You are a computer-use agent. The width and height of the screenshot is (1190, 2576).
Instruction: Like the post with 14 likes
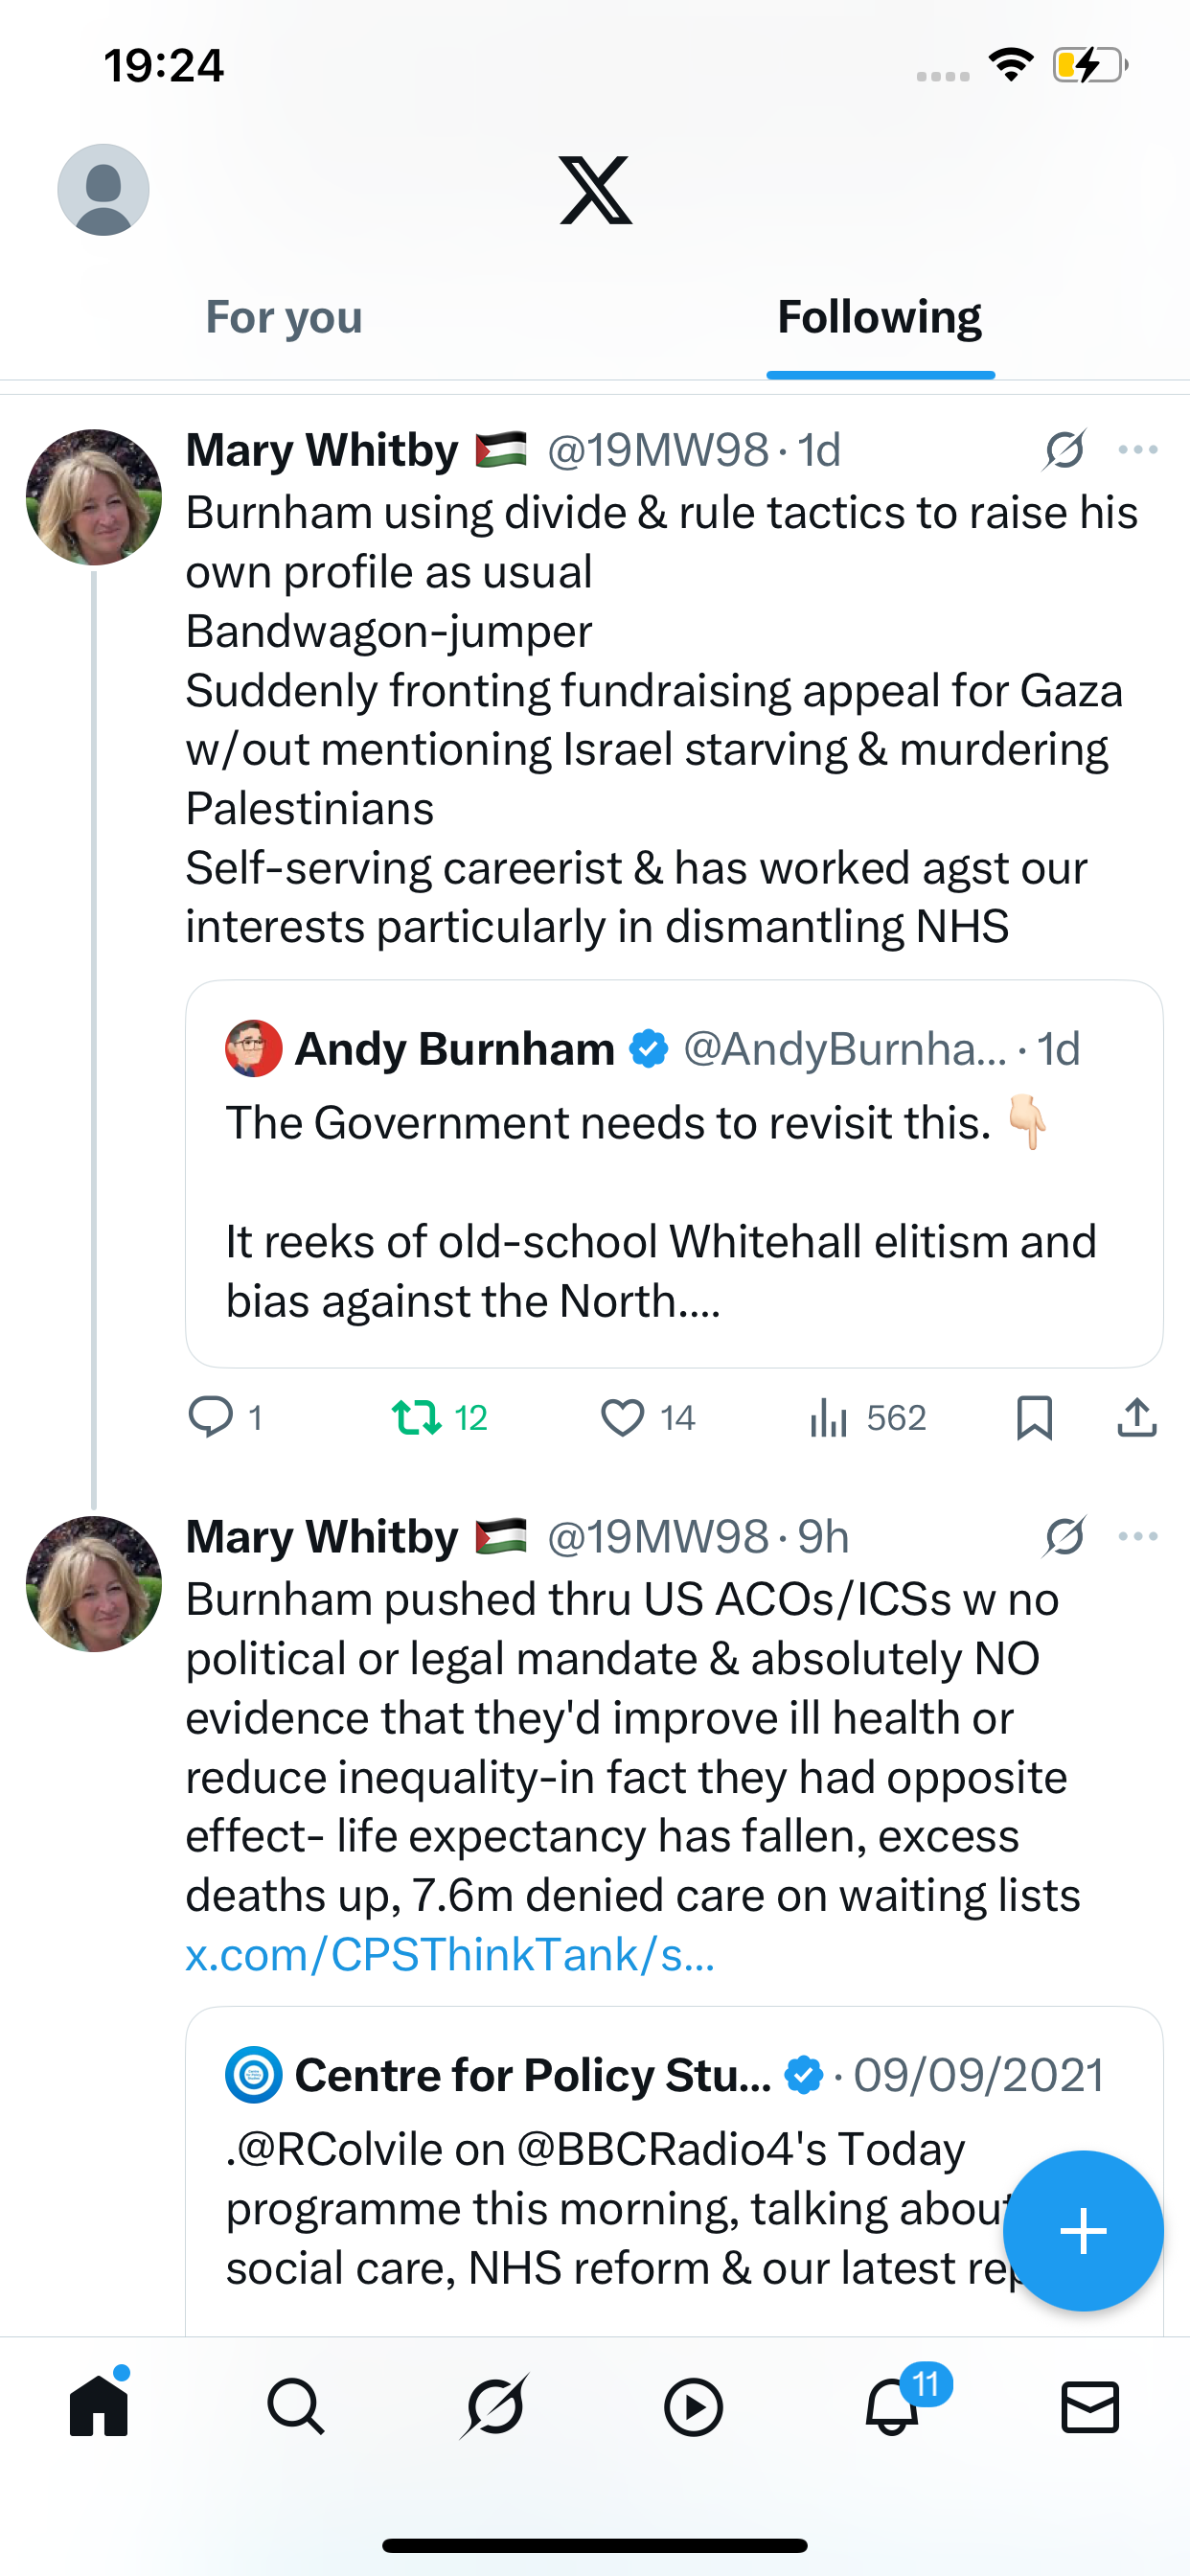click(623, 1417)
